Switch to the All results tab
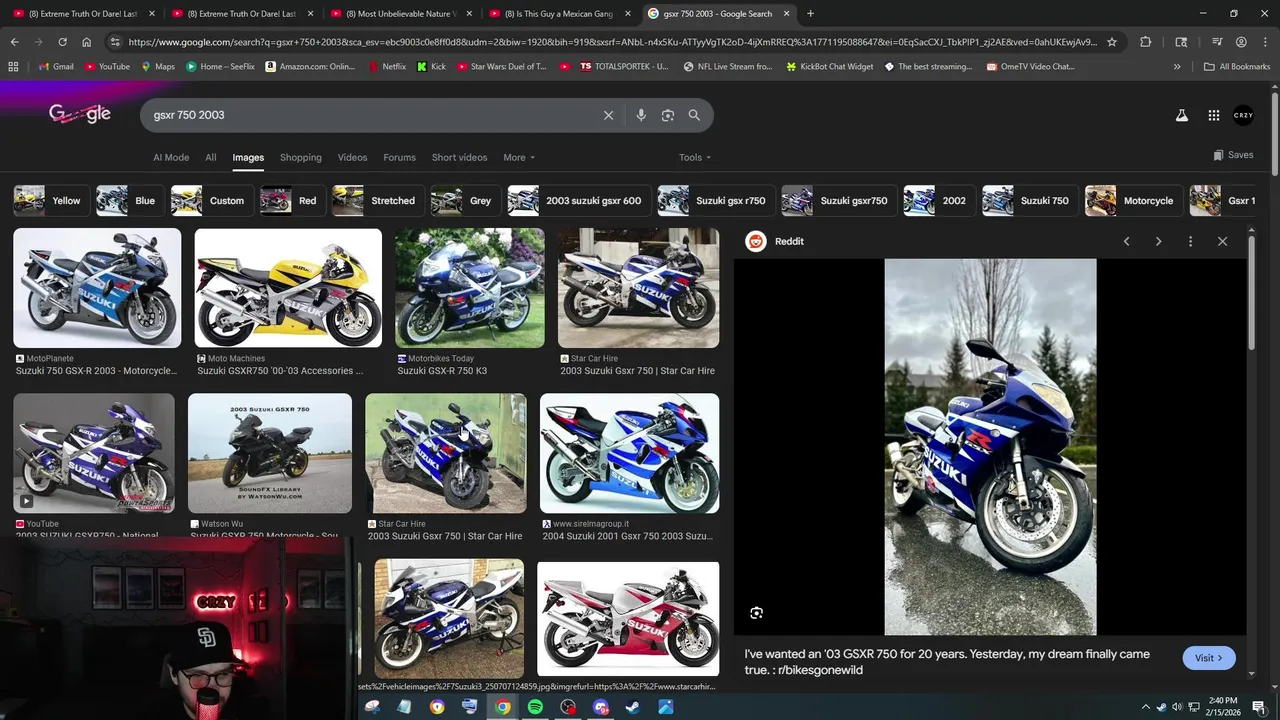This screenshot has height=720, width=1280. (211, 157)
